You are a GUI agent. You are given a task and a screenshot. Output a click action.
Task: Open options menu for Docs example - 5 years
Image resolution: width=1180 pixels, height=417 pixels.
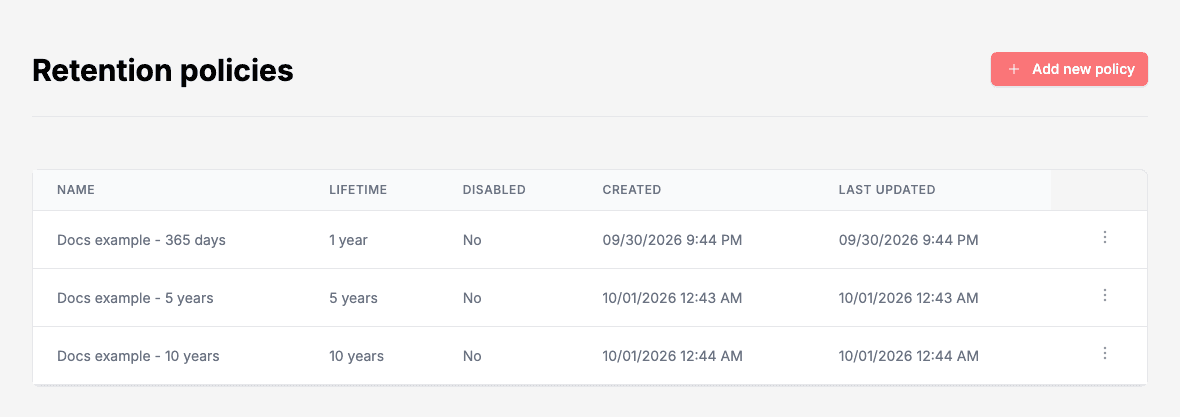point(1105,296)
